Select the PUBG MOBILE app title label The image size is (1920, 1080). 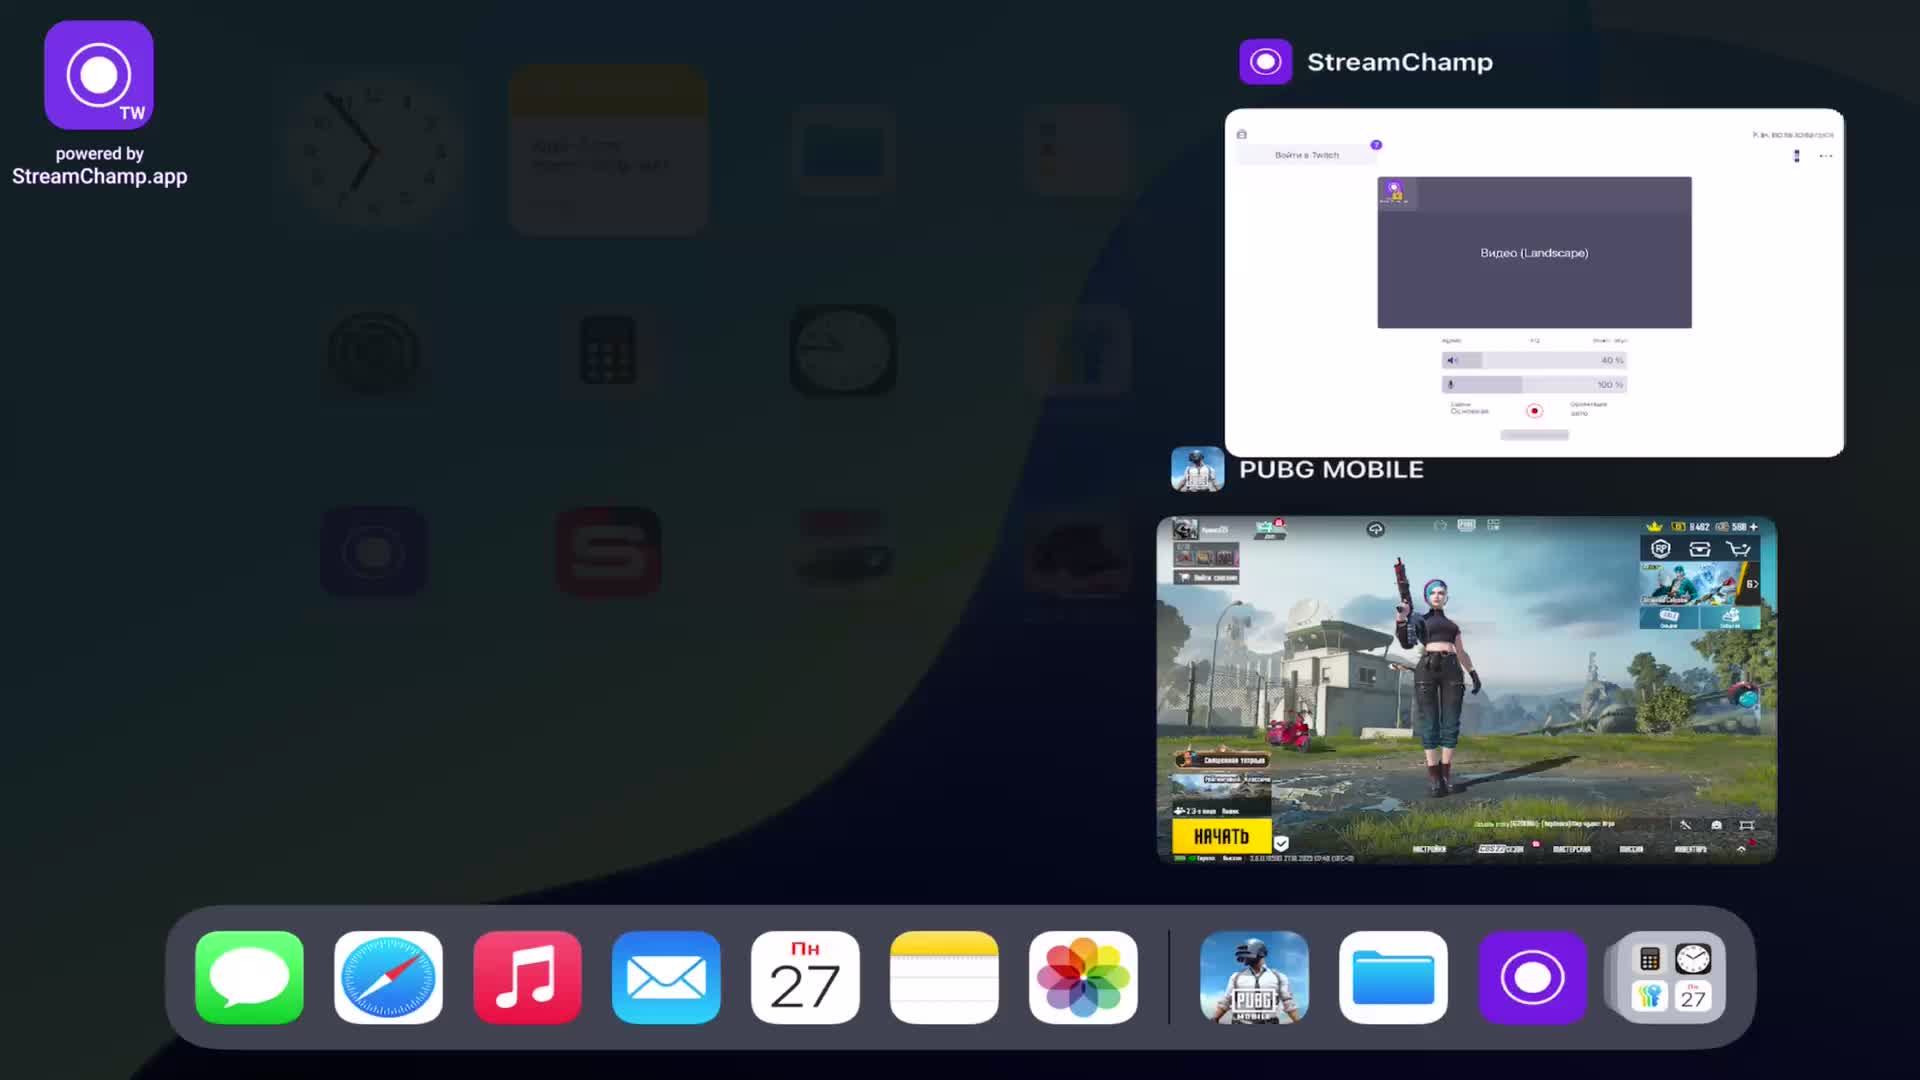(1331, 469)
